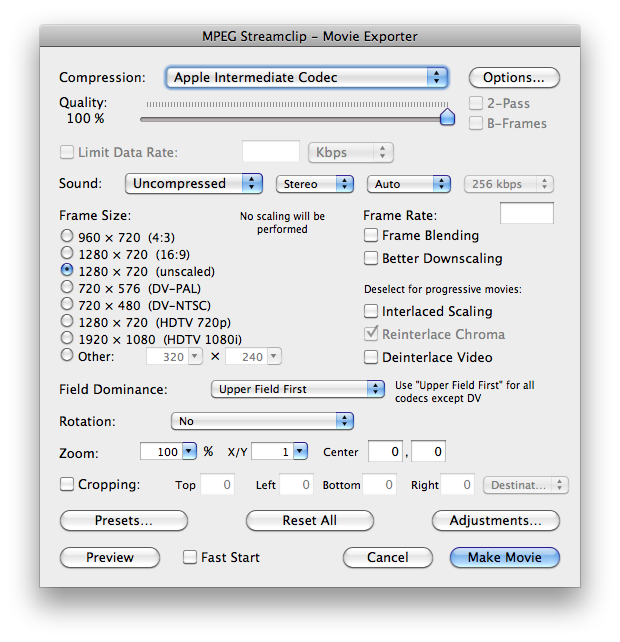Open the X/Y ratio dropdown arrow
The width and height of the screenshot is (620, 642).
coord(300,451)
